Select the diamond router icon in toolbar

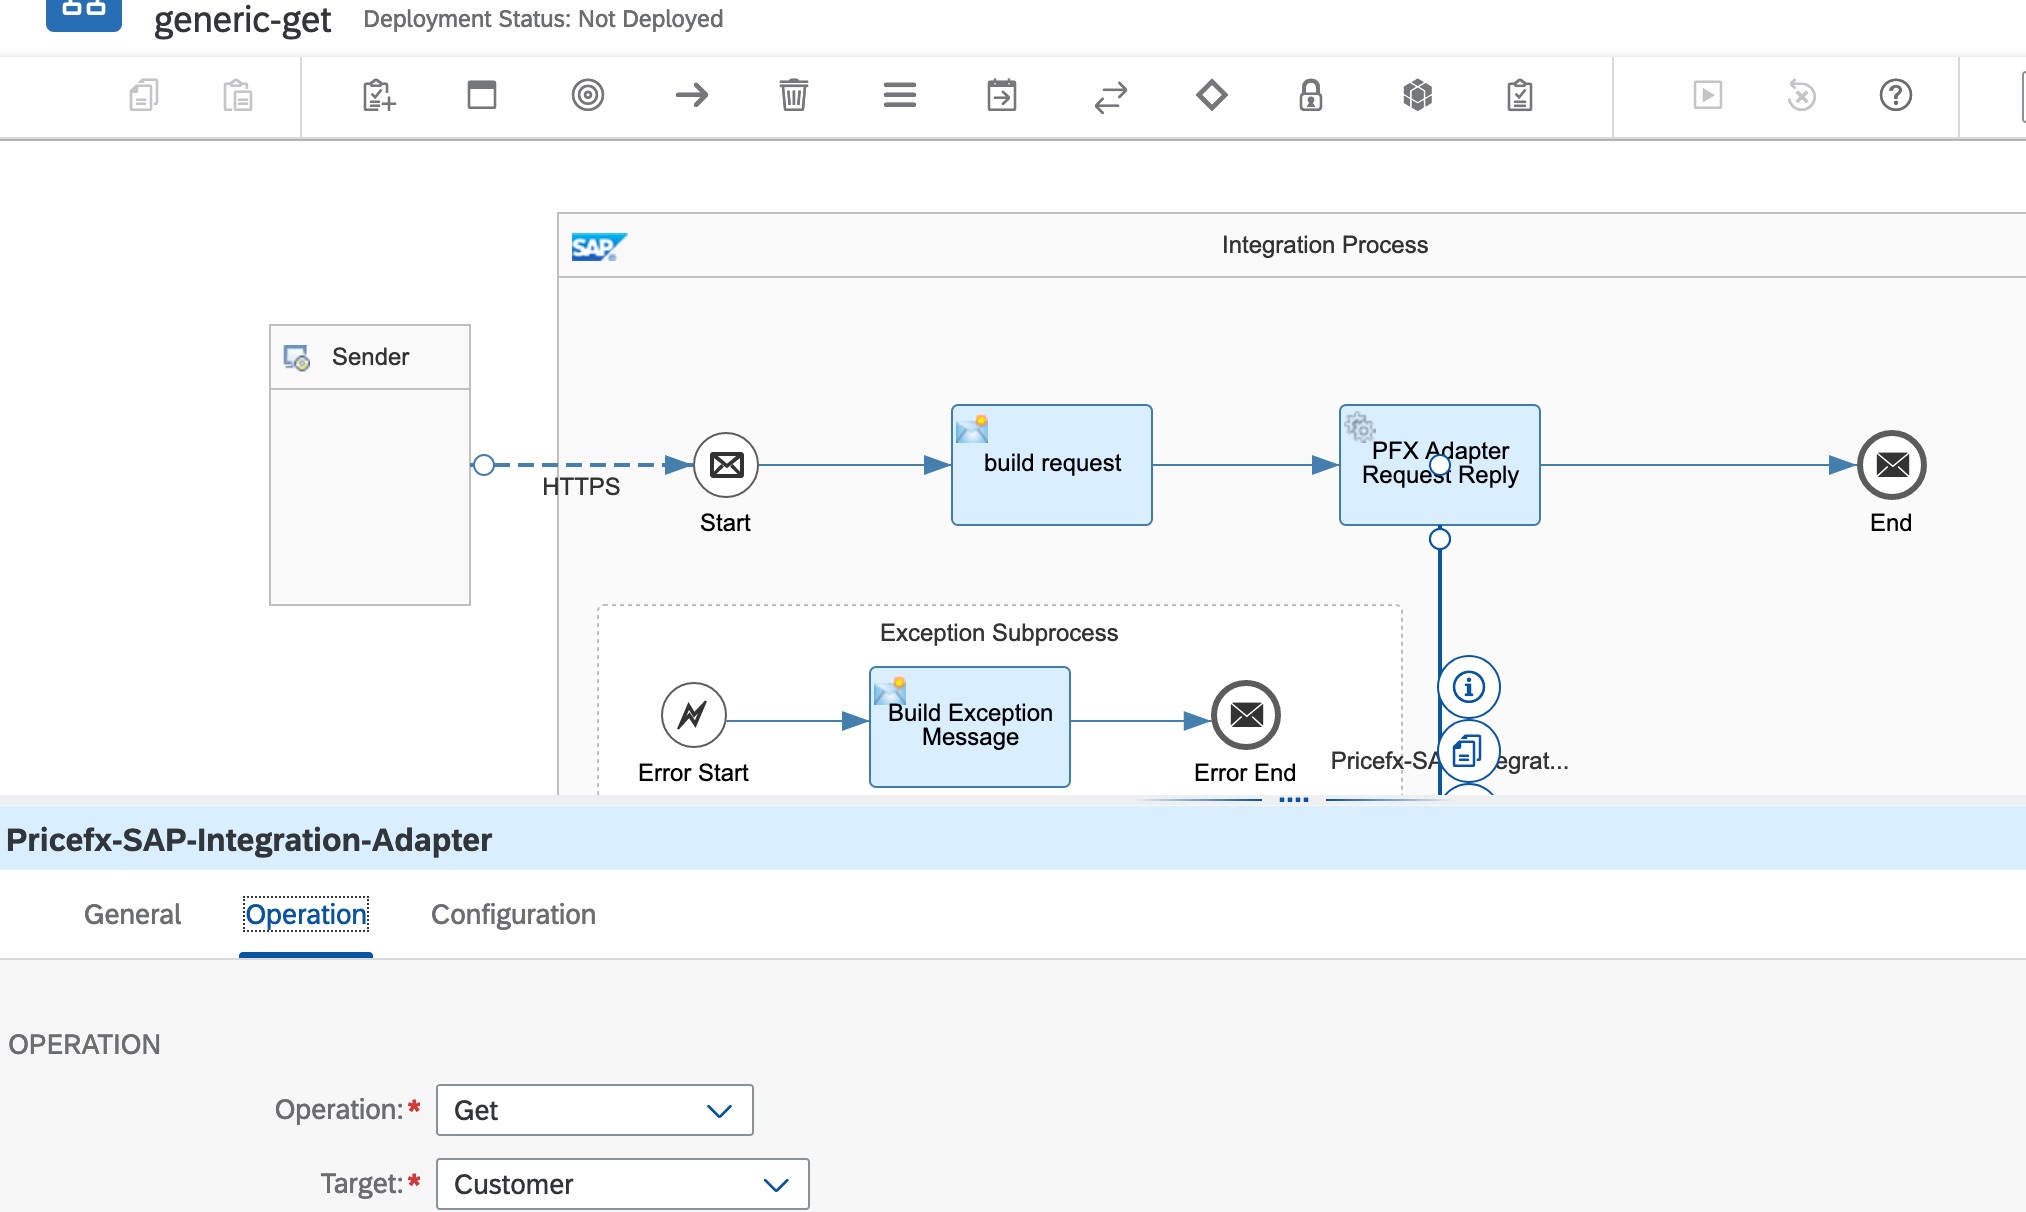click(1211, 96)
